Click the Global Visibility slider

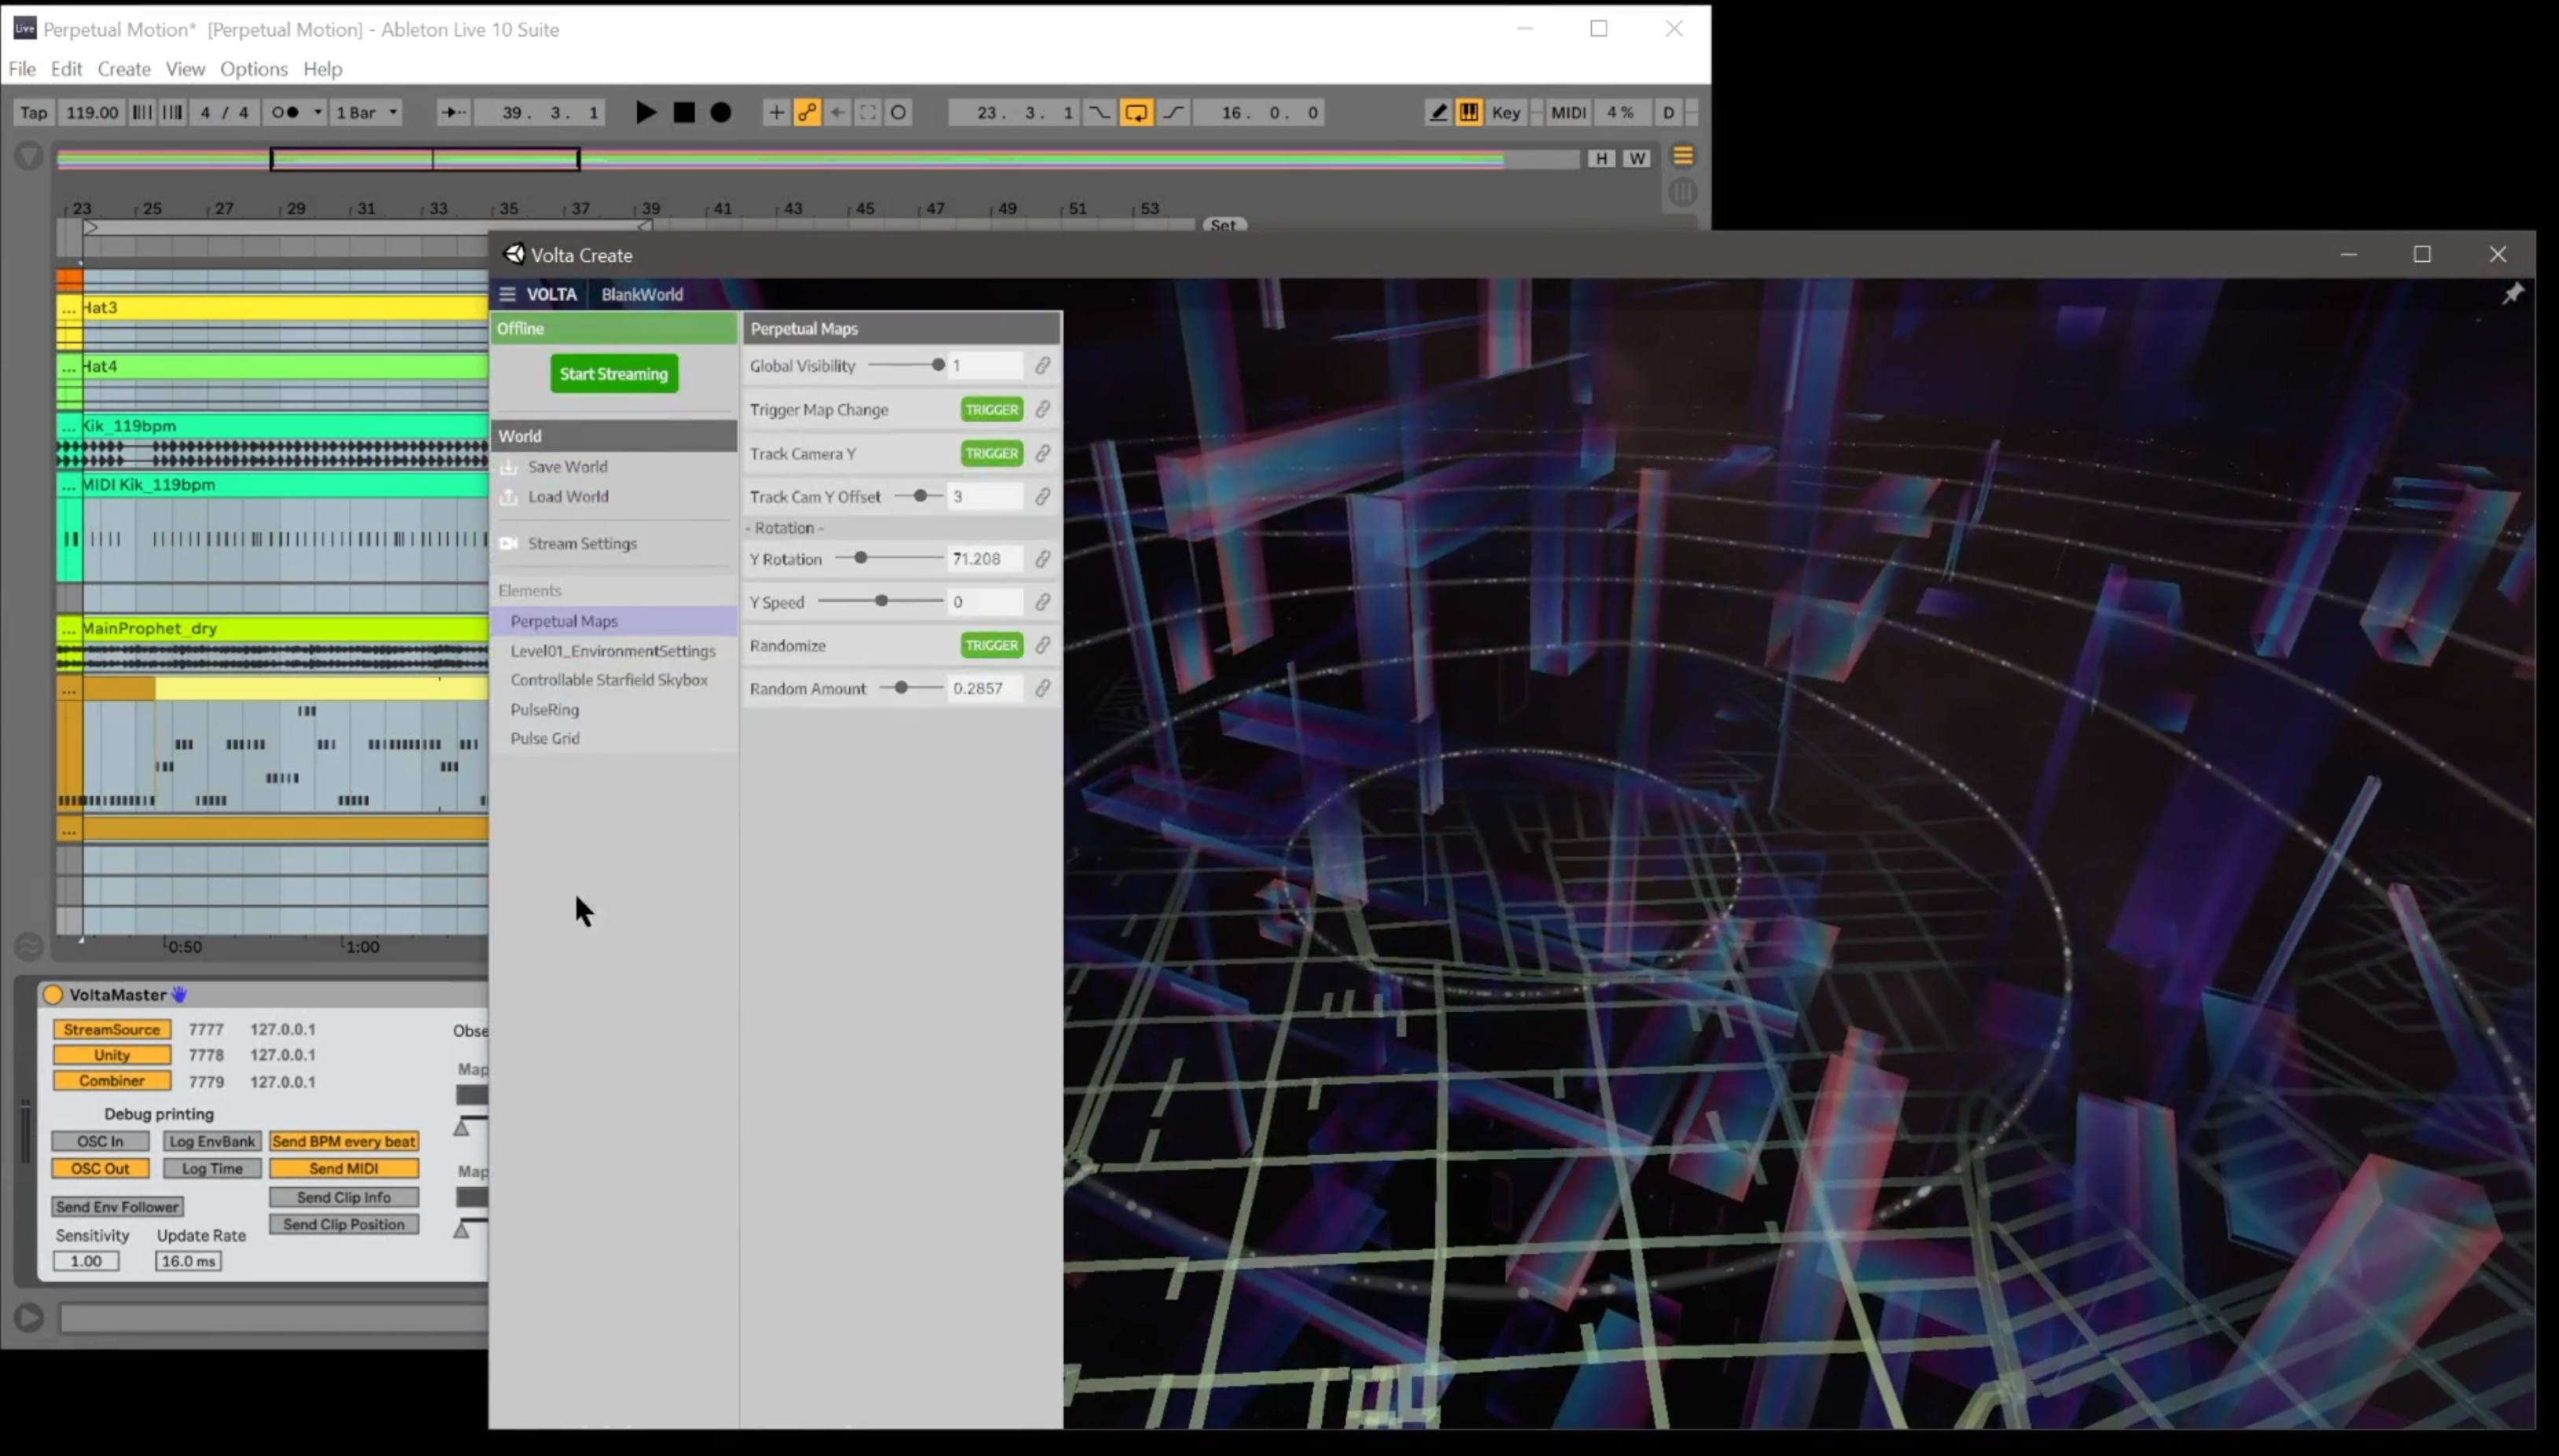click(x=906, y=365)
